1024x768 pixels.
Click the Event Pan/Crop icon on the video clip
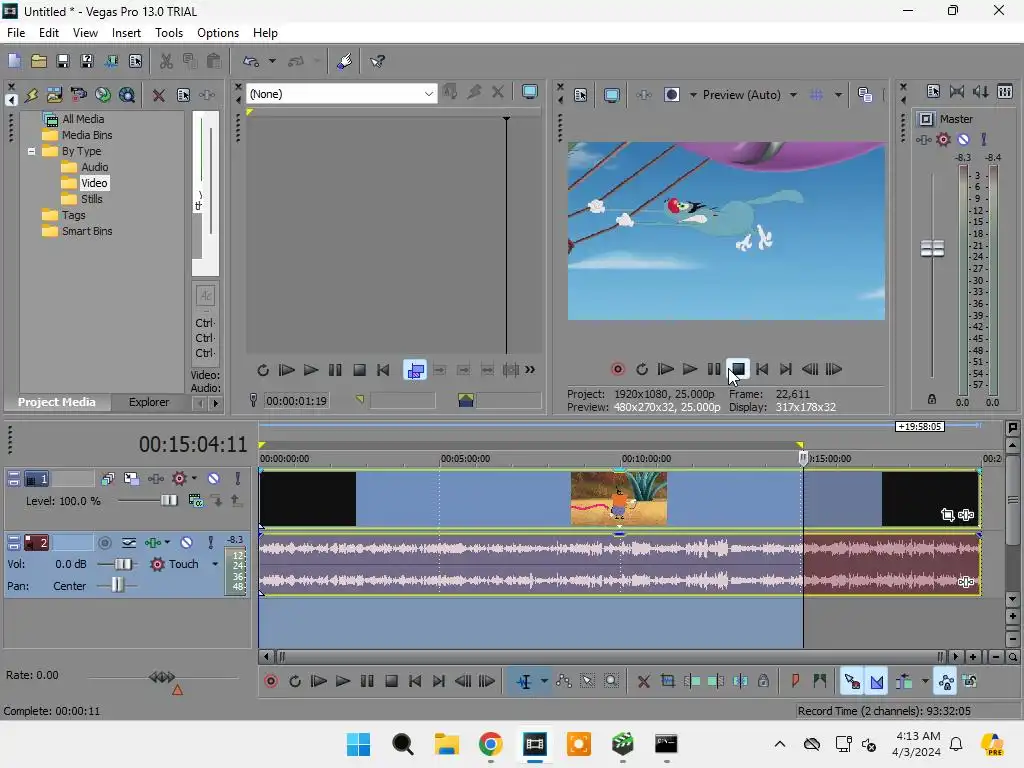pos(948,515)
